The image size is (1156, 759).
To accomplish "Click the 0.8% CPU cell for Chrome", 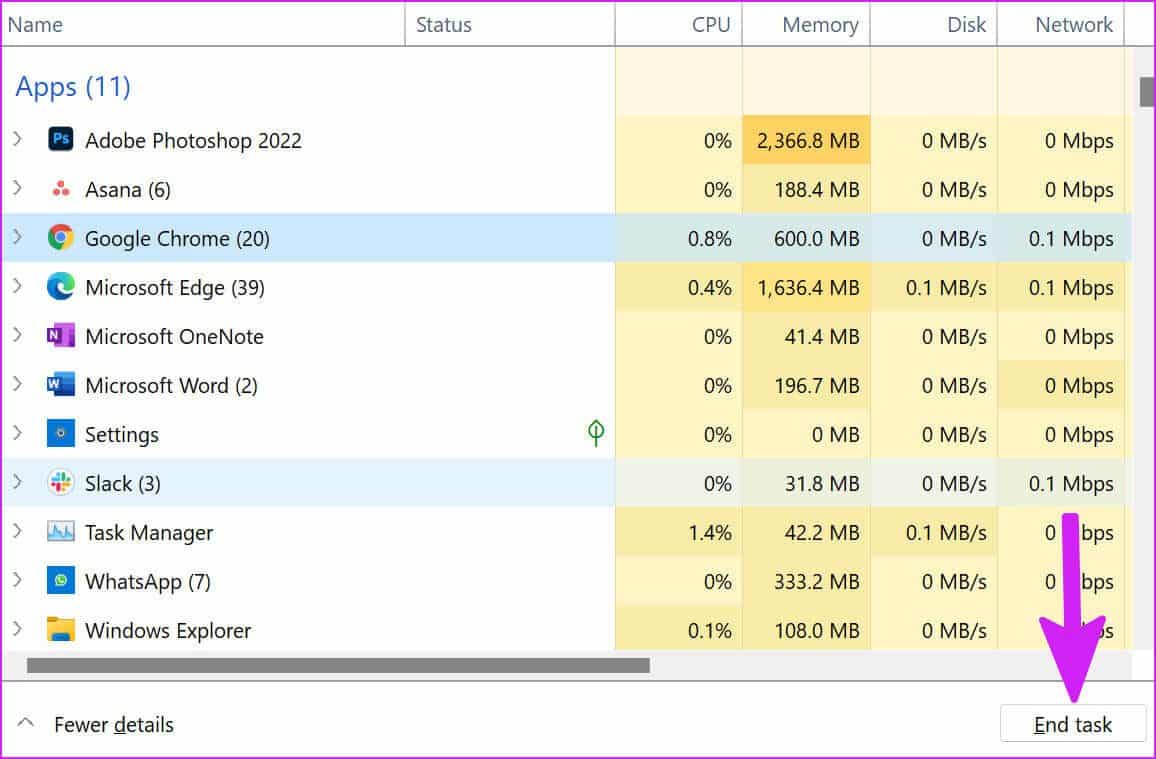I will [x=678, y=238].
